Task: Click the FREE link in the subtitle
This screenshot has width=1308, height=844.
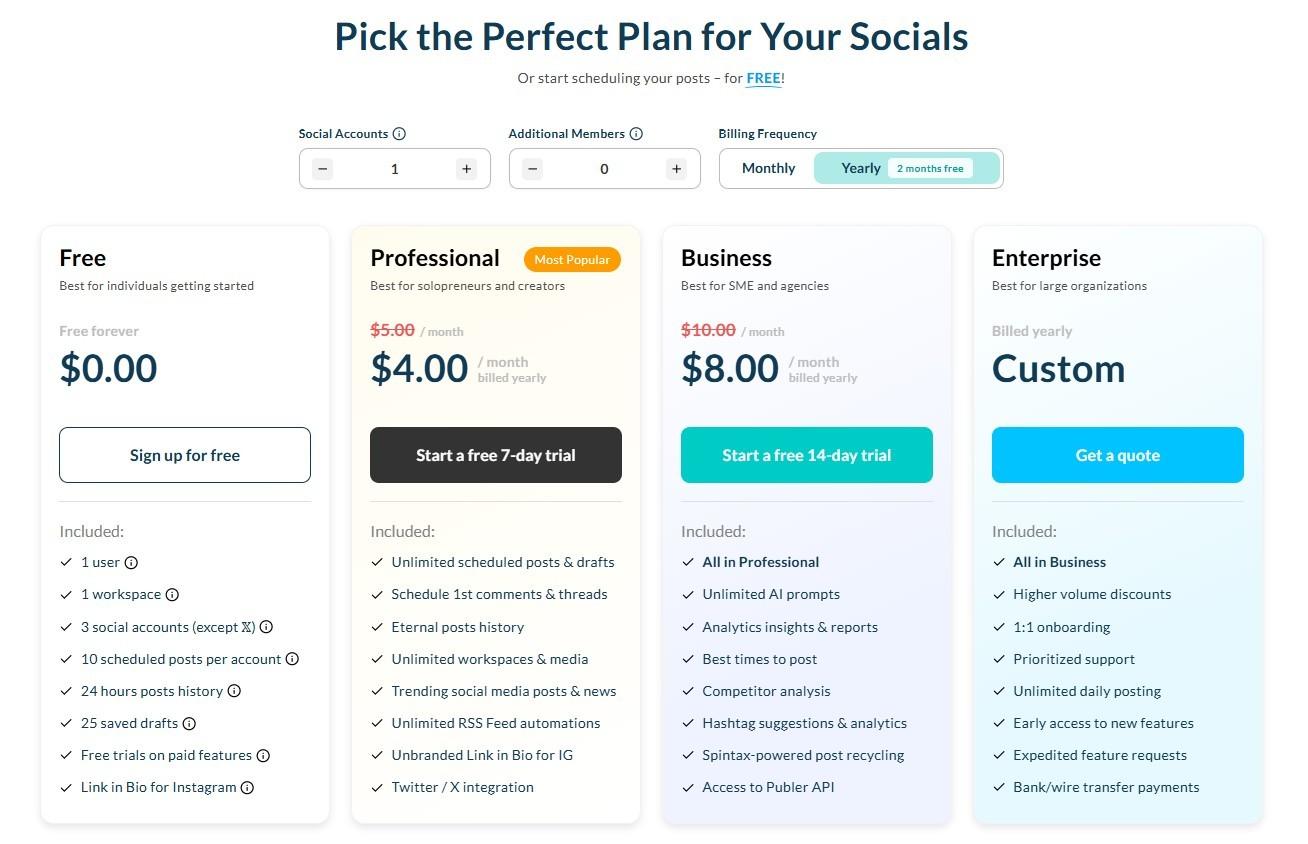Action: click(763, 77)
